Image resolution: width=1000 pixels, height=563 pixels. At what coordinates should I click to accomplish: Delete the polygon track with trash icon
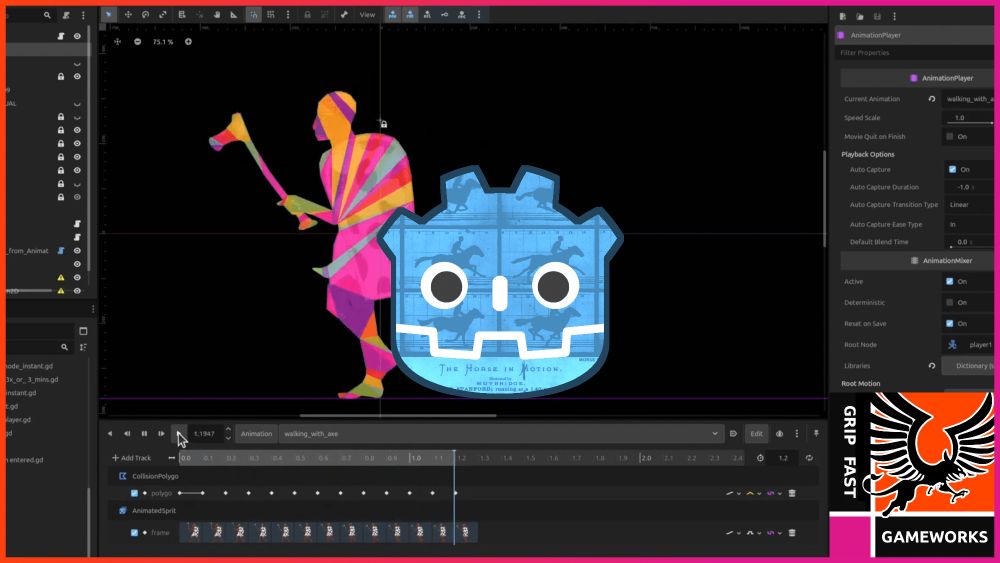pos(792,493)
